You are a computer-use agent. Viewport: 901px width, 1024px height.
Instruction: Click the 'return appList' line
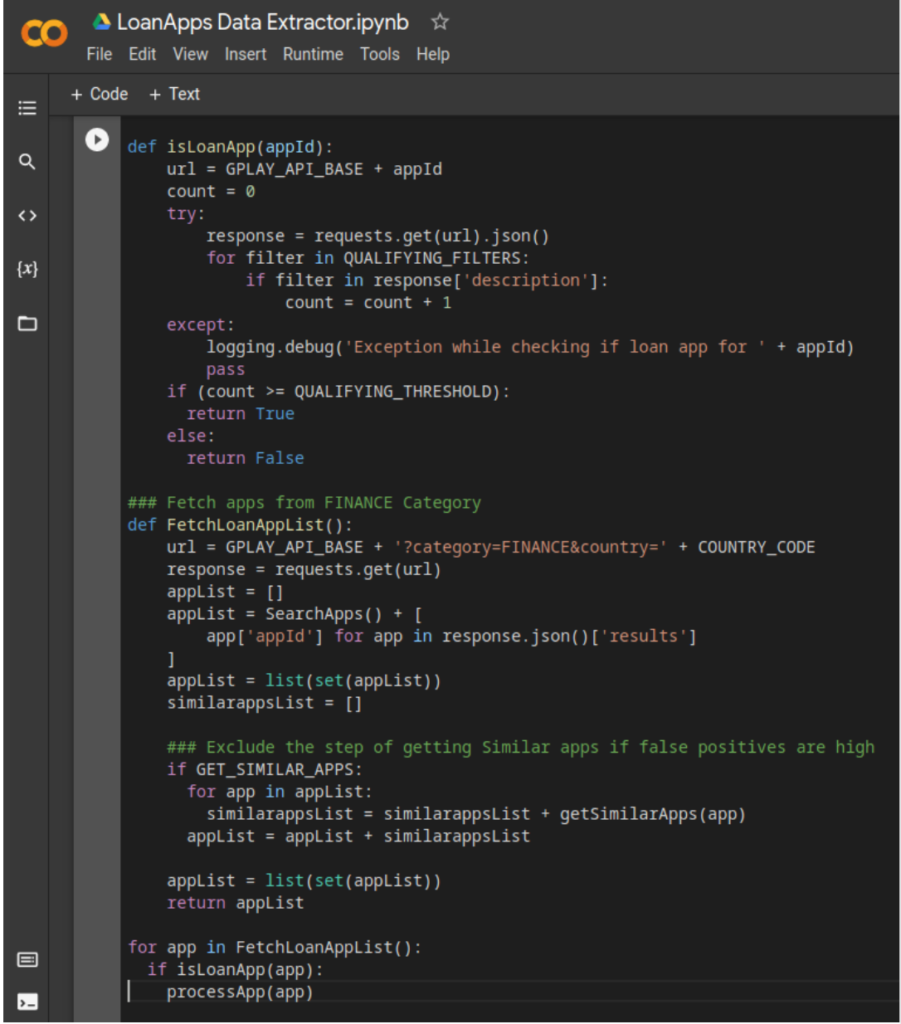click(x=235, y=903)
